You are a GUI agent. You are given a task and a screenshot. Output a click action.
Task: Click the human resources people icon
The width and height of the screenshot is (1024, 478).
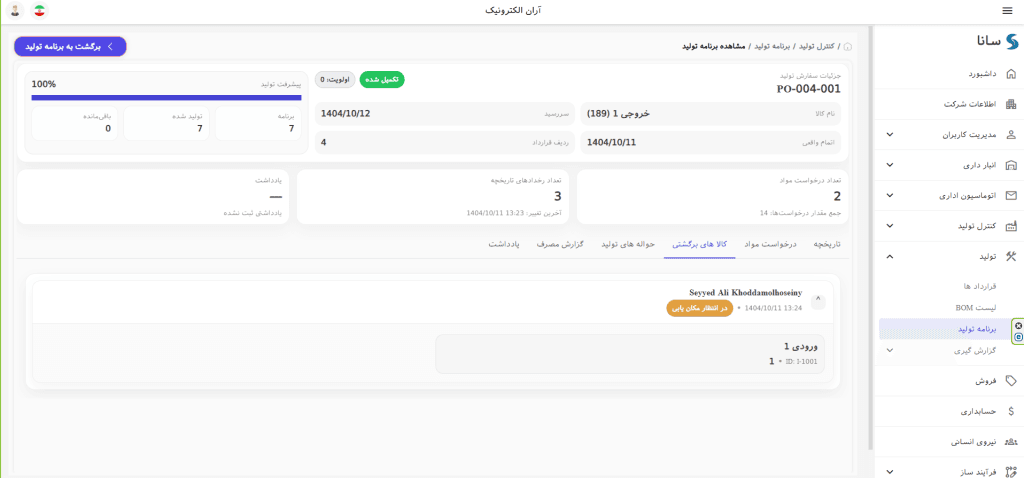point(1011,441)
